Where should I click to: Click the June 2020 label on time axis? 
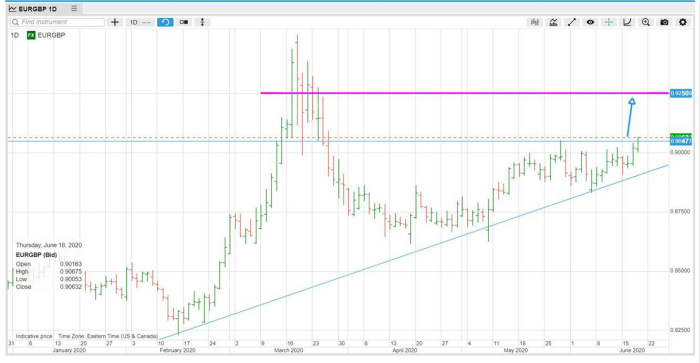(x=632, y=350)
